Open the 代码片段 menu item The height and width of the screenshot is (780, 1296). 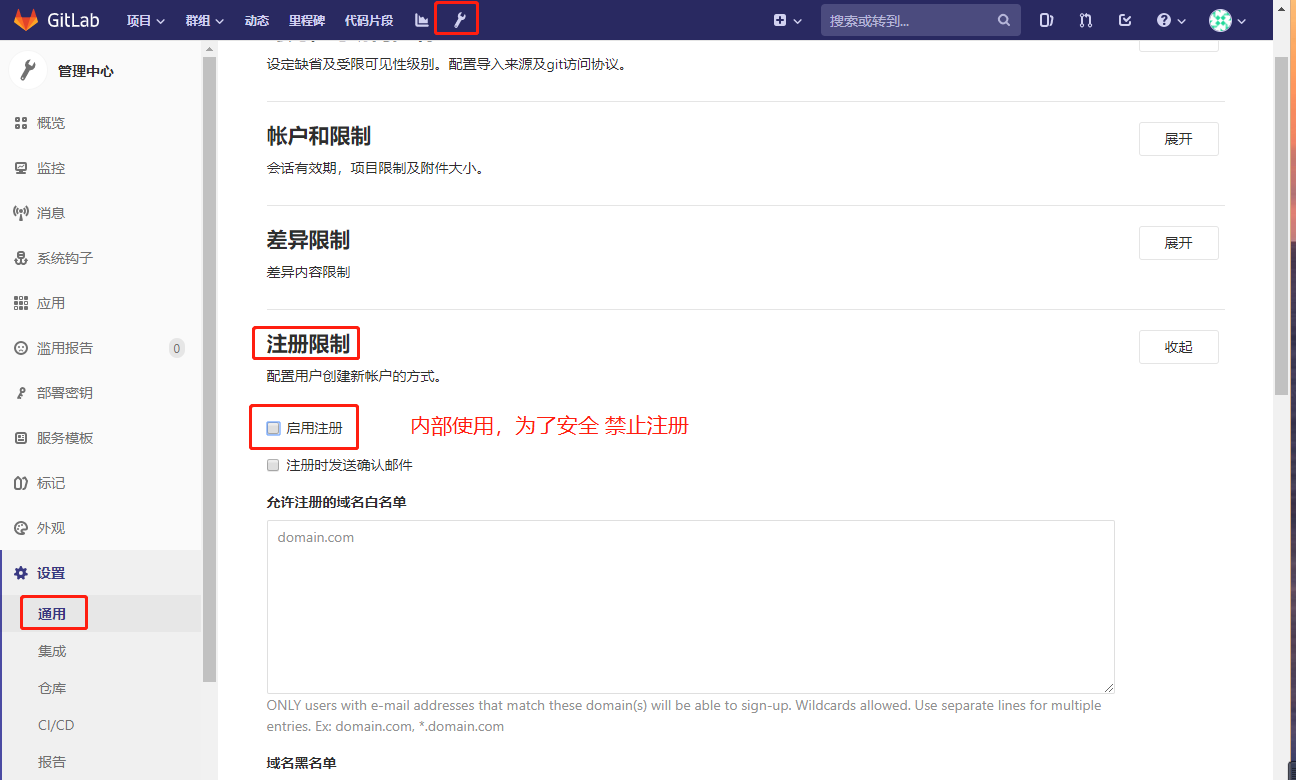[x=369, y=20]
